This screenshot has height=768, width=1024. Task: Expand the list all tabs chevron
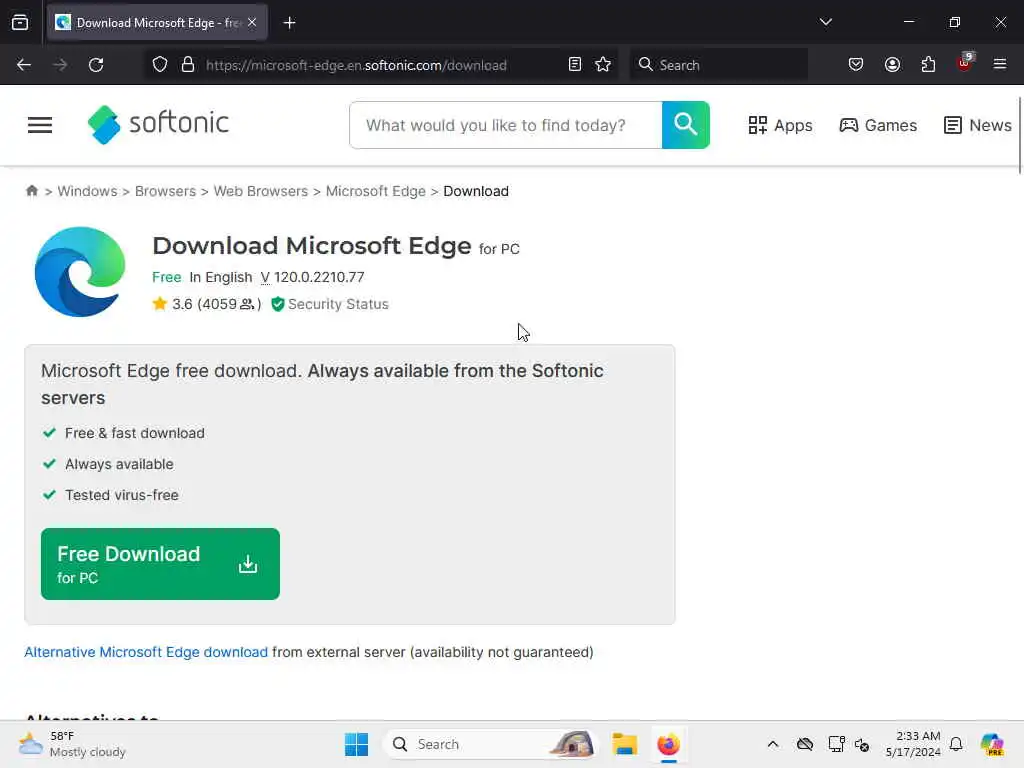point(825,22)
